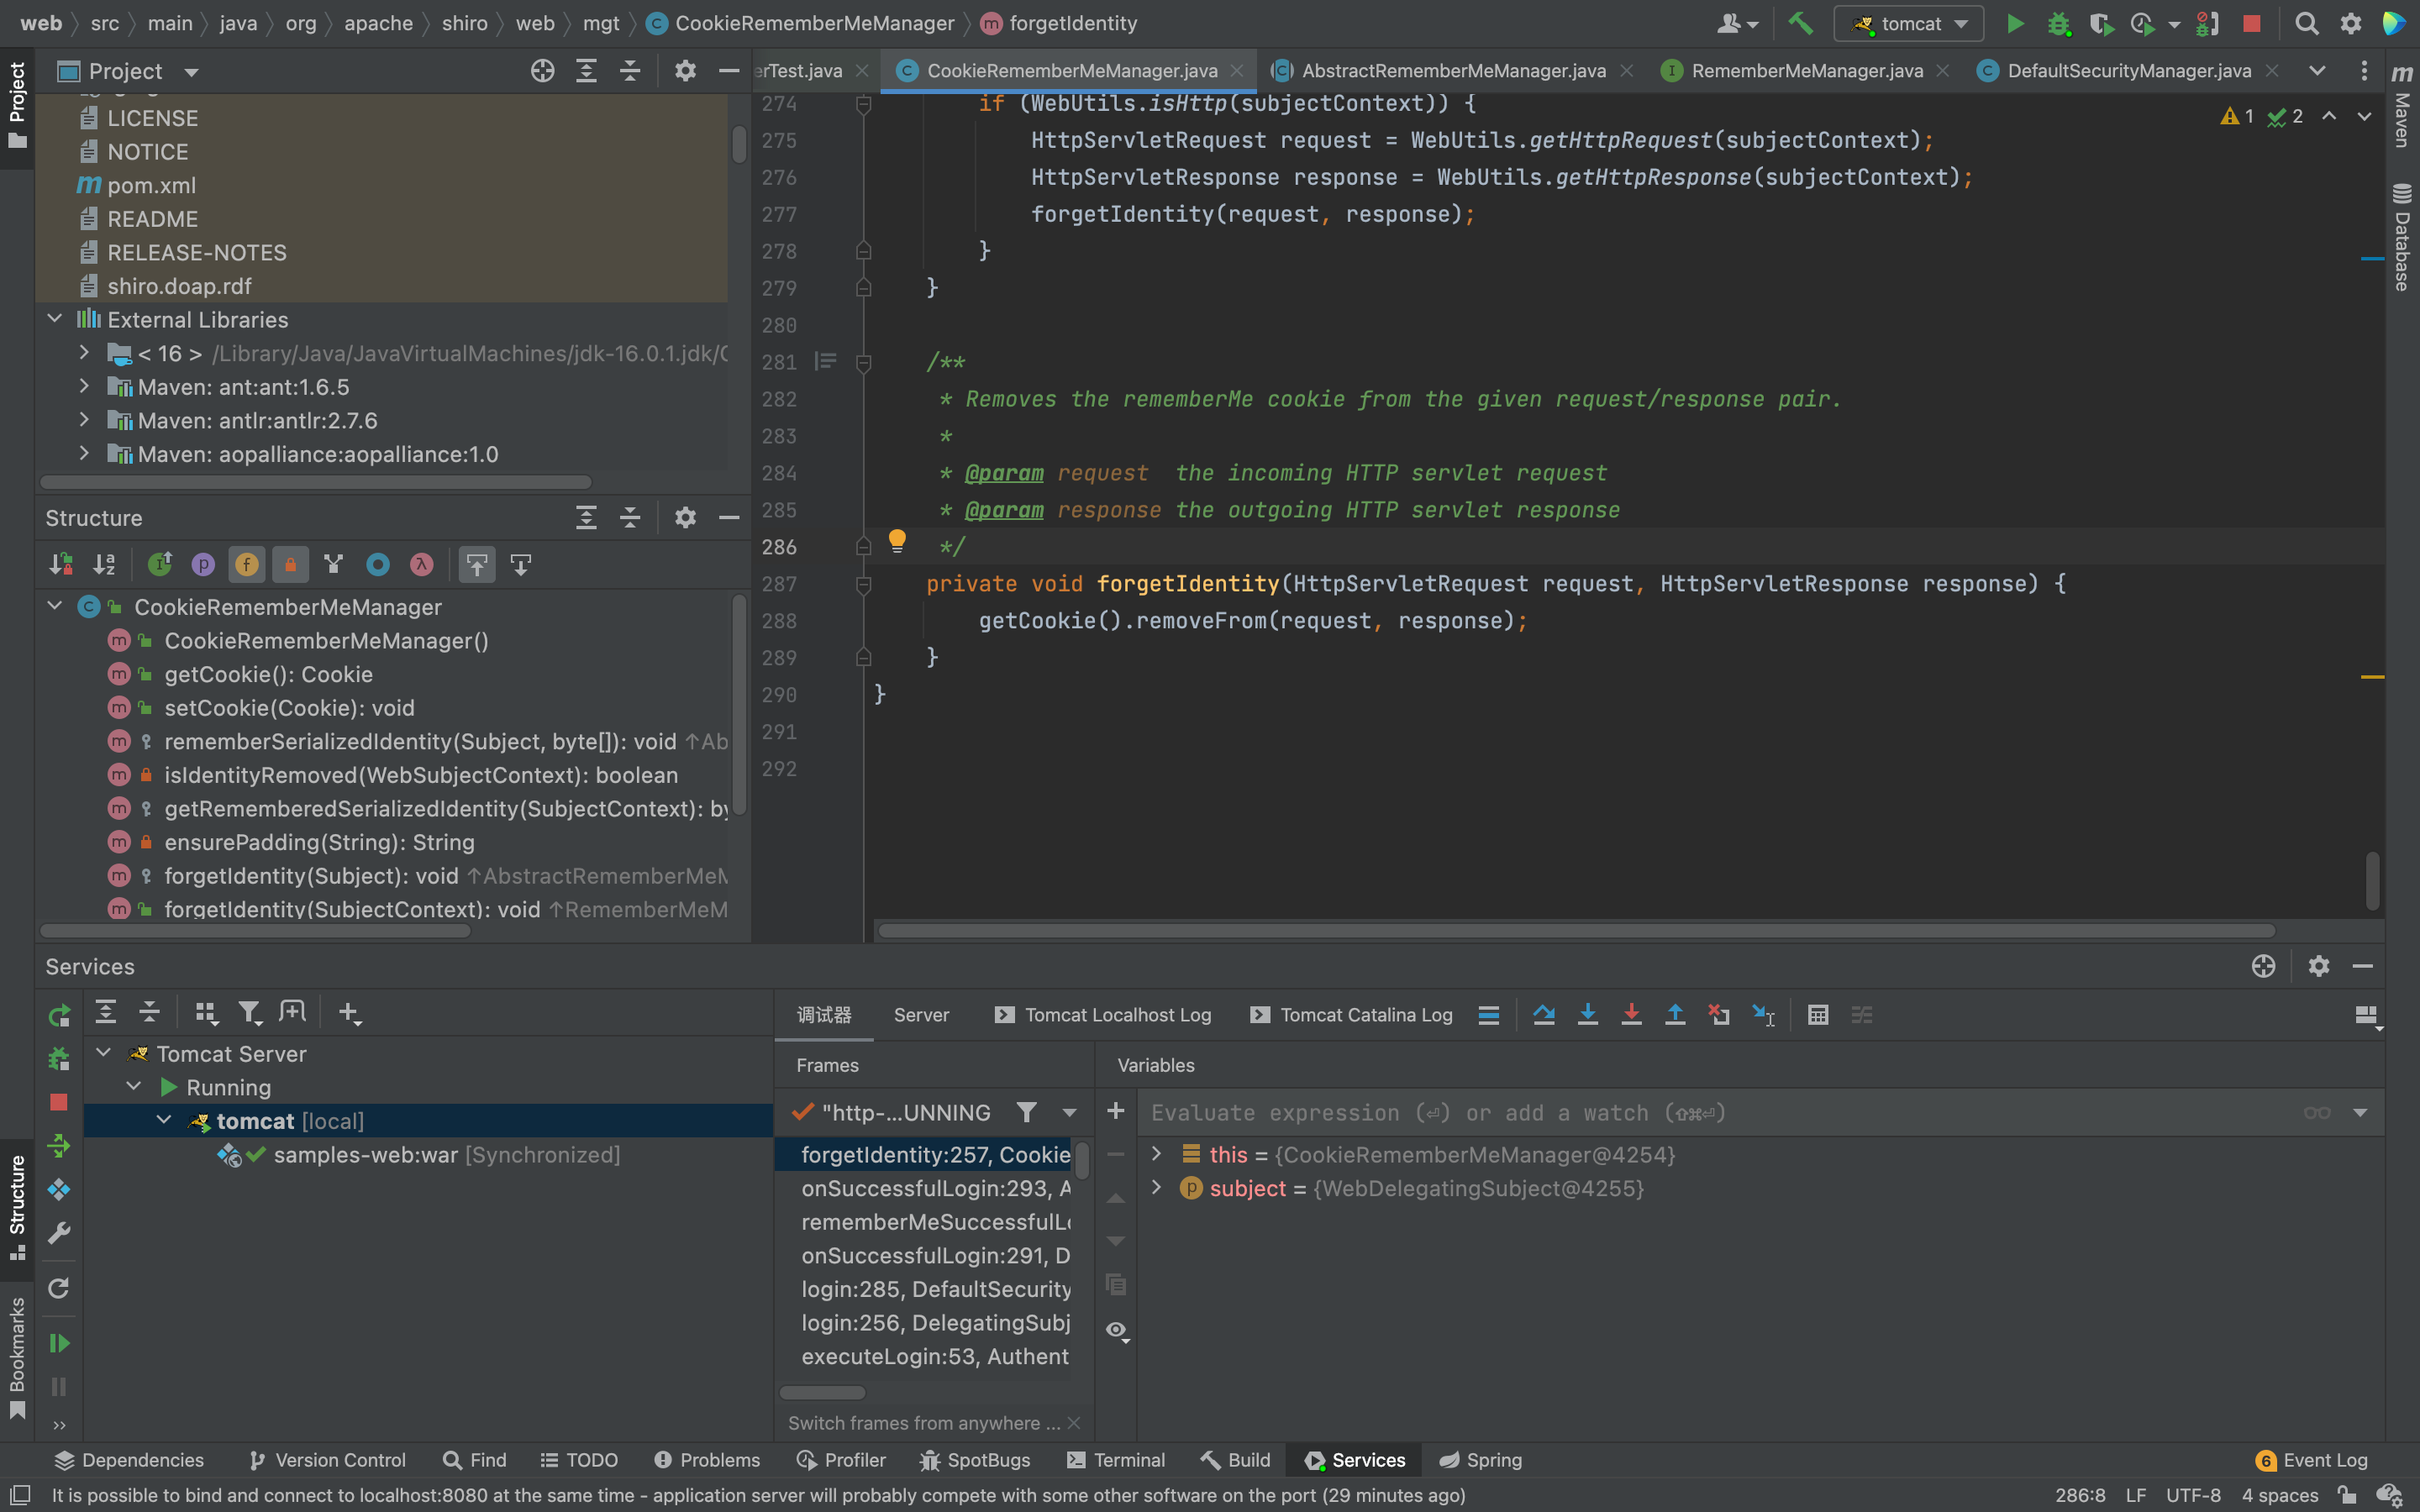2420x1512 pixels.
Task: Resume program in Services sidebar
Action: pyautogui.click(x=59, y=1342)
